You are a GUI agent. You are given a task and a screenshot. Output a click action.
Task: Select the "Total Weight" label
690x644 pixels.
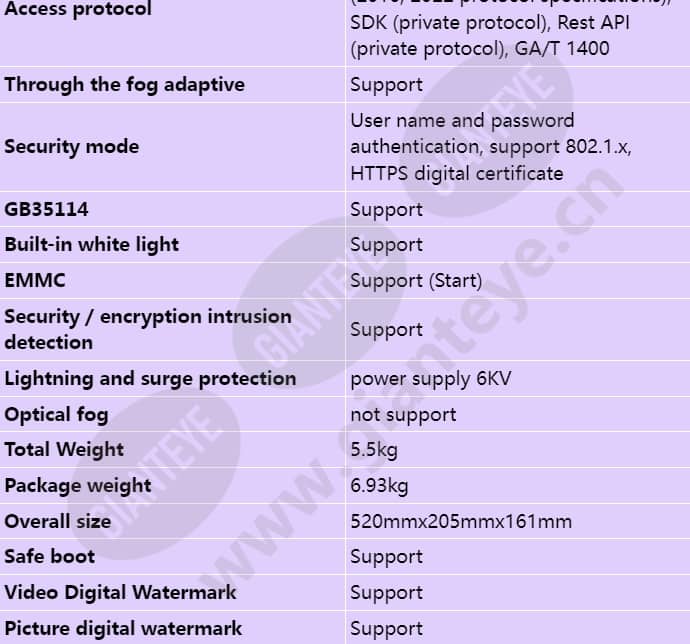(x=64, y=449)
